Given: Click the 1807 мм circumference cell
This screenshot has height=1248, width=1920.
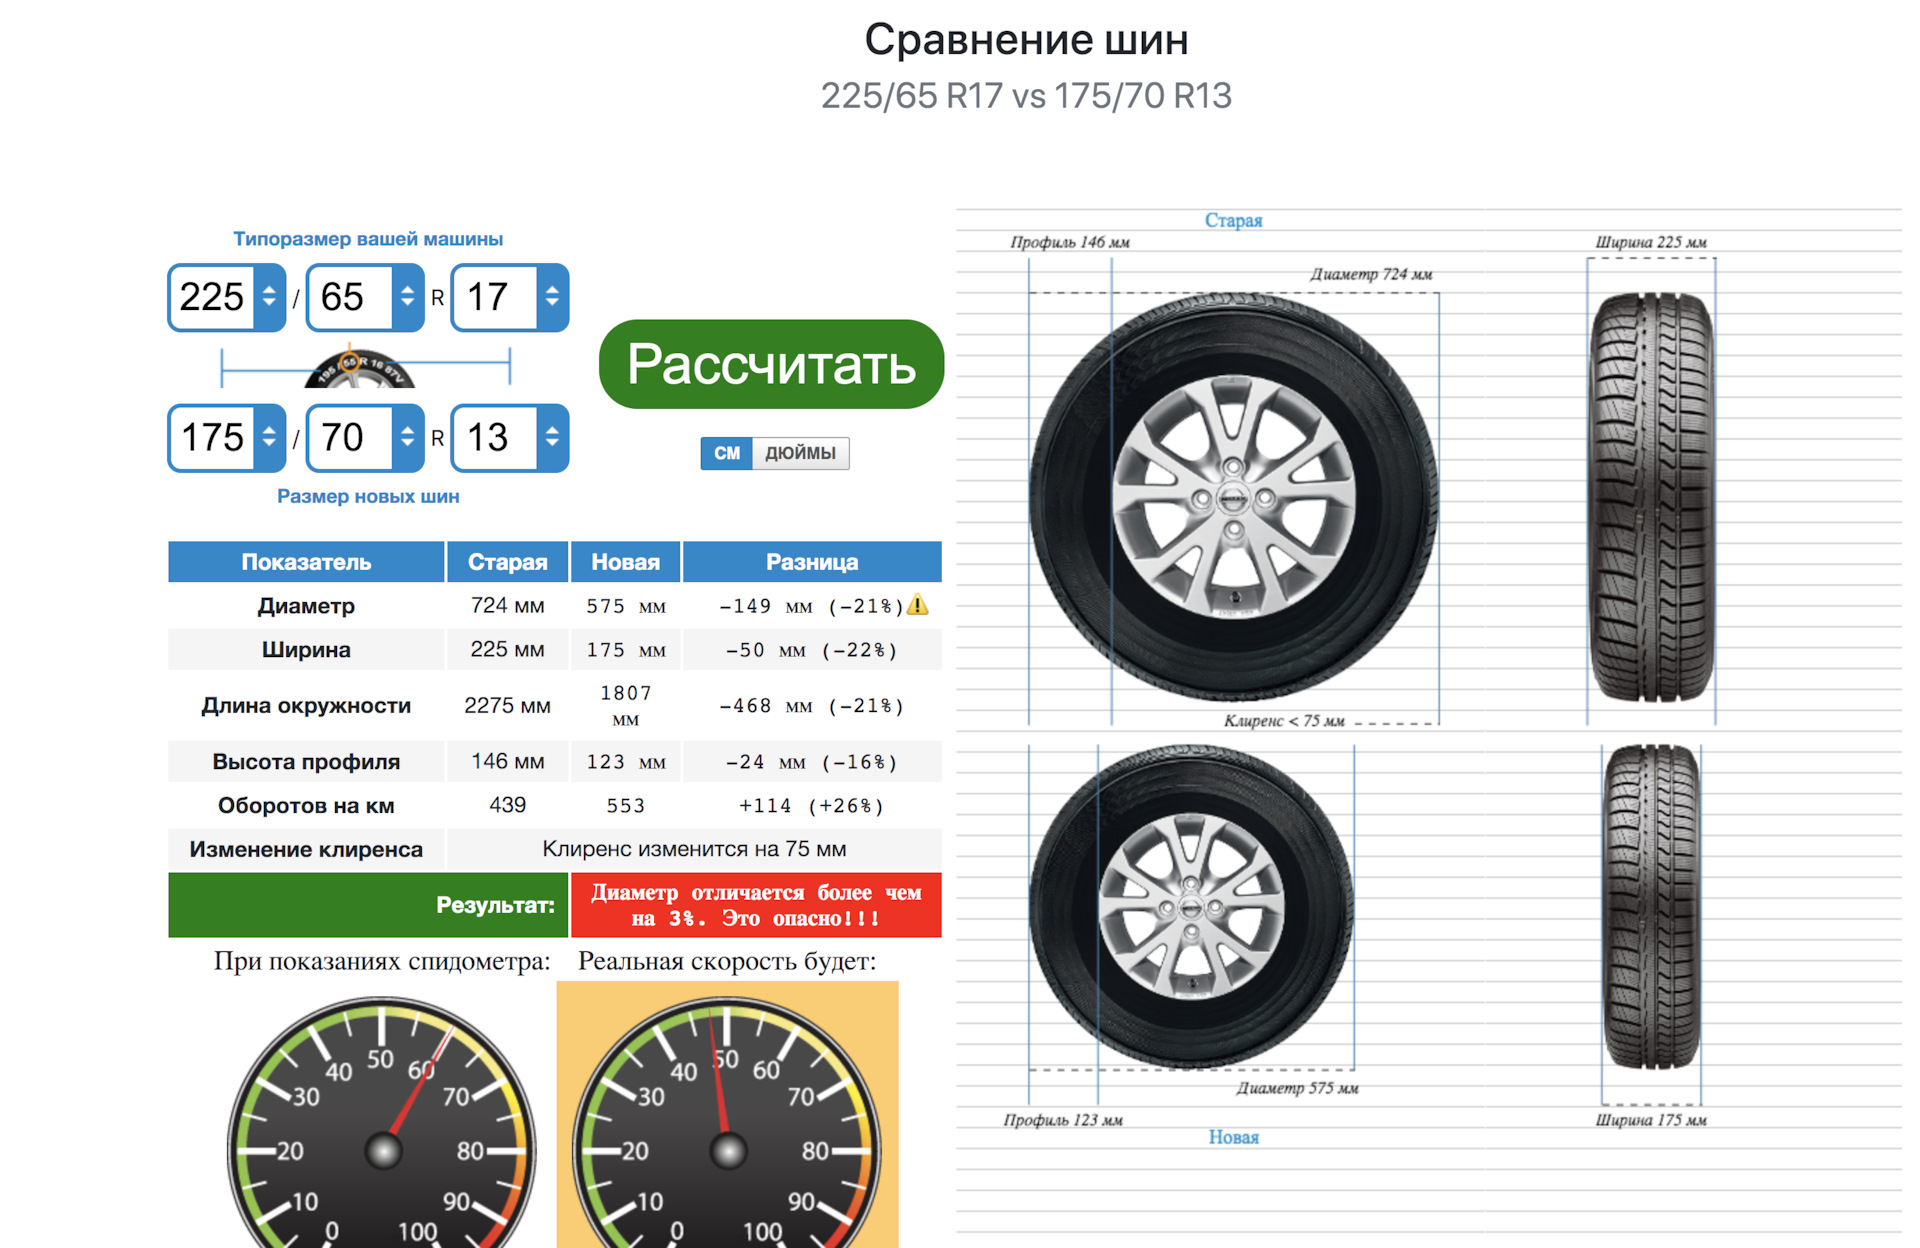Looking at the screenshot, I should [625, 706].
